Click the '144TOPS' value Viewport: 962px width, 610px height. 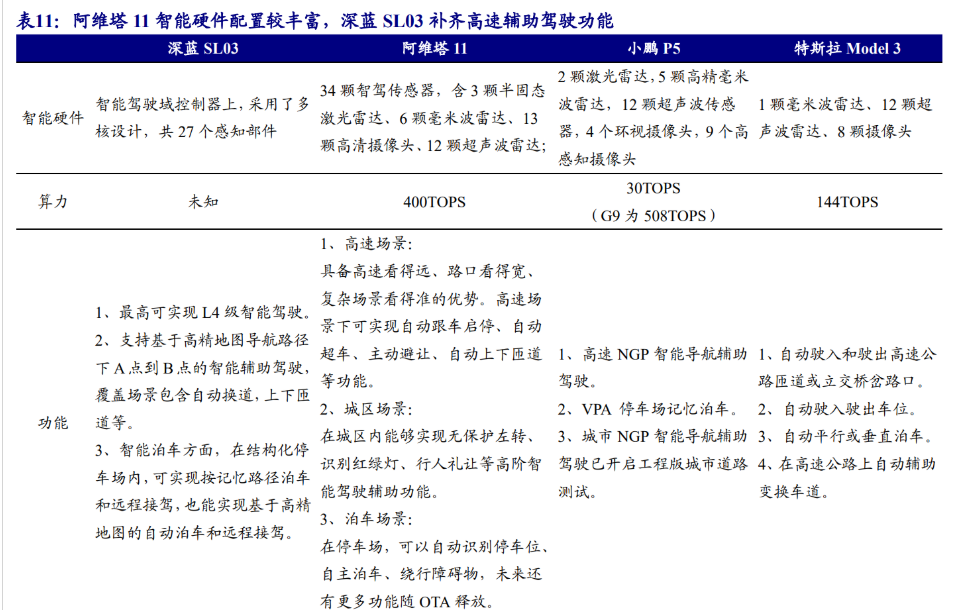click(x=847, y=202)
